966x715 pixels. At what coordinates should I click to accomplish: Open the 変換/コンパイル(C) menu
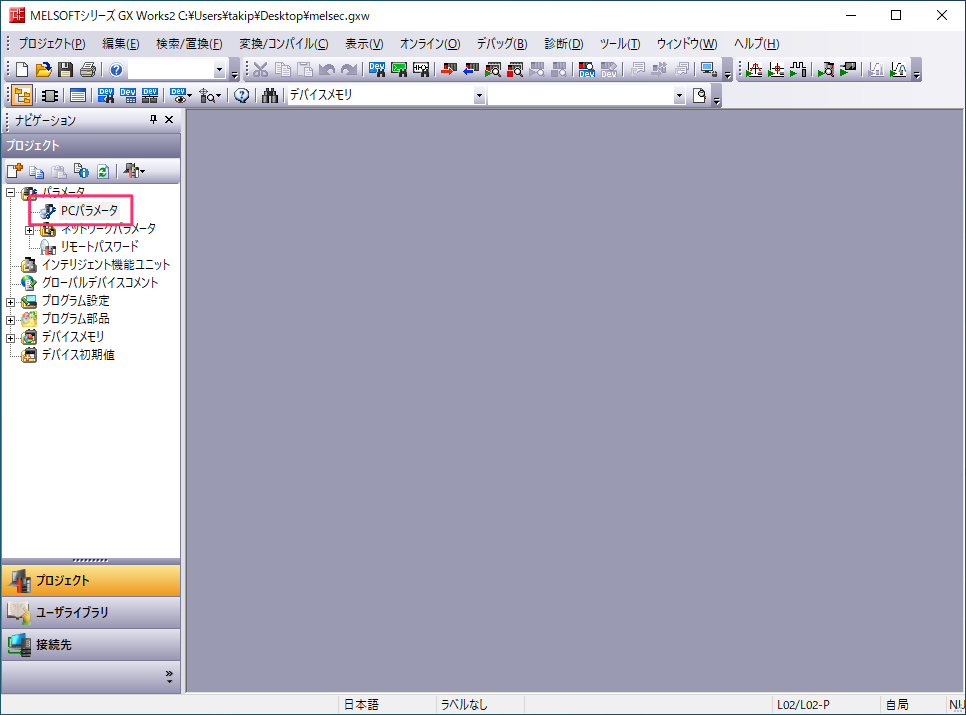tap(284, 44)
